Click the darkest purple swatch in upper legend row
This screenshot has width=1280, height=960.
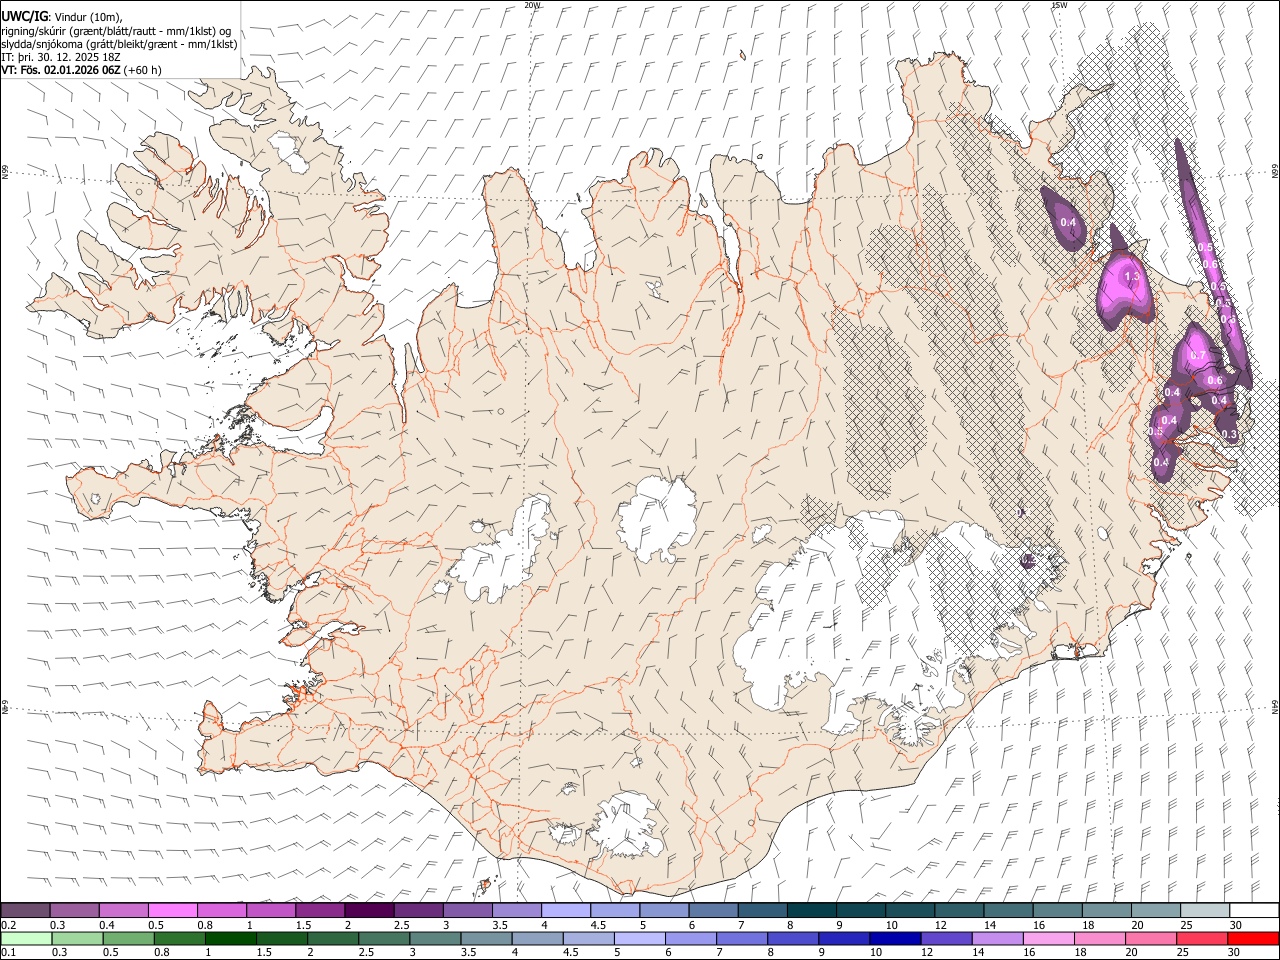pyautogui.click(x=369, y=910)
